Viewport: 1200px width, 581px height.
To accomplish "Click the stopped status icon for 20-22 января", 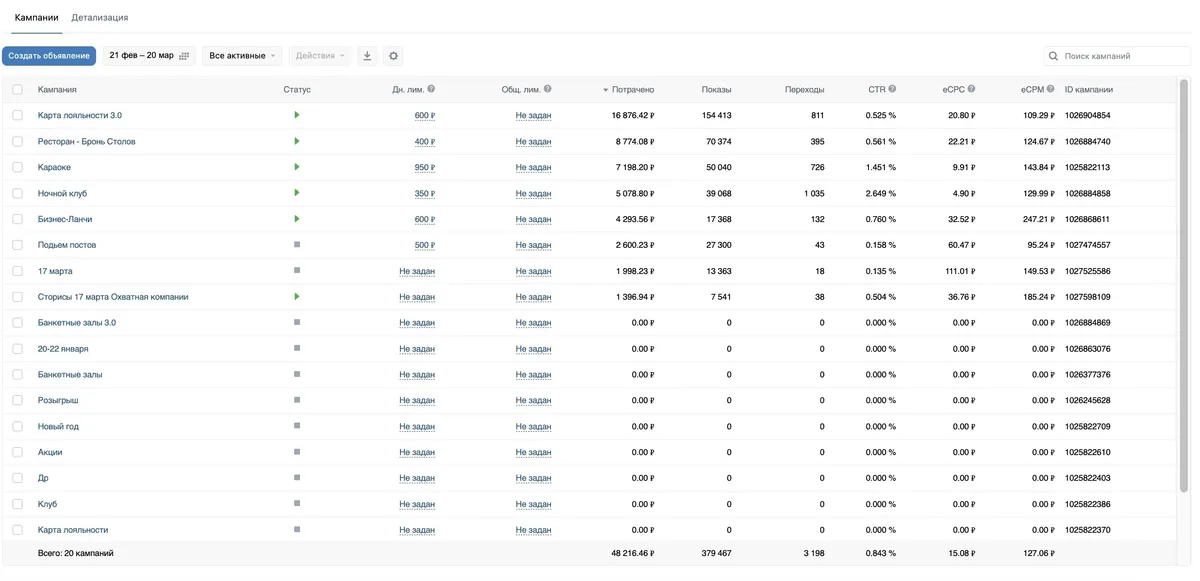I will pyautogui.click(x=297, y=348).
